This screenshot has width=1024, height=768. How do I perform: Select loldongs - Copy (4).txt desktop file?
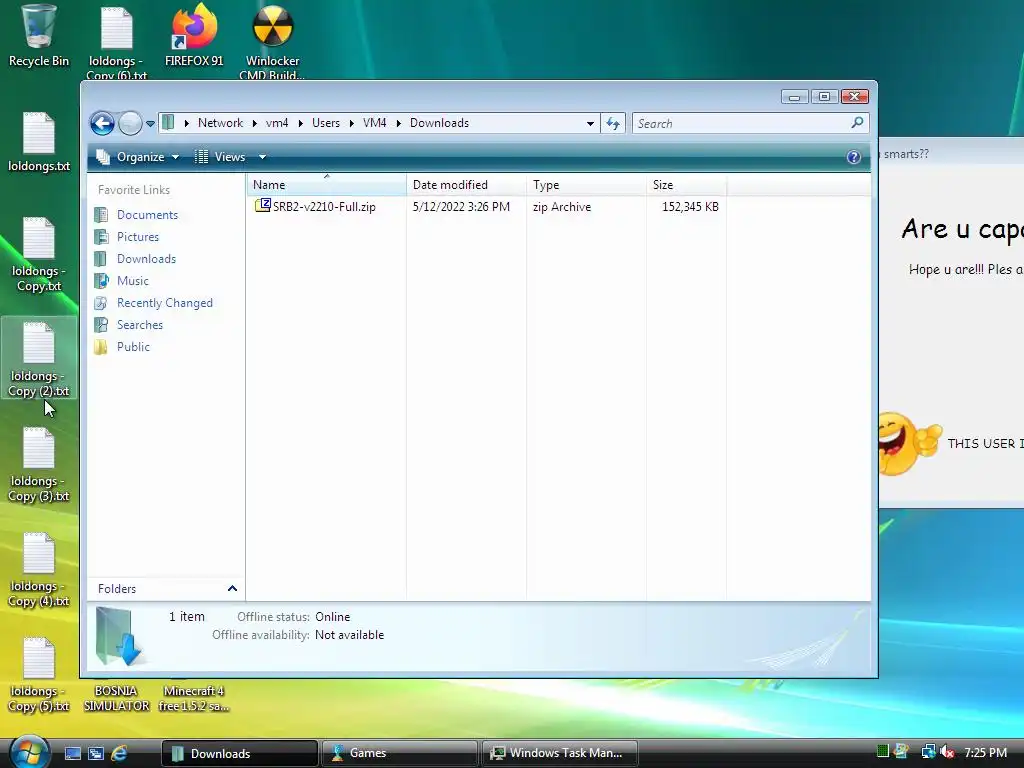point(39,569)
